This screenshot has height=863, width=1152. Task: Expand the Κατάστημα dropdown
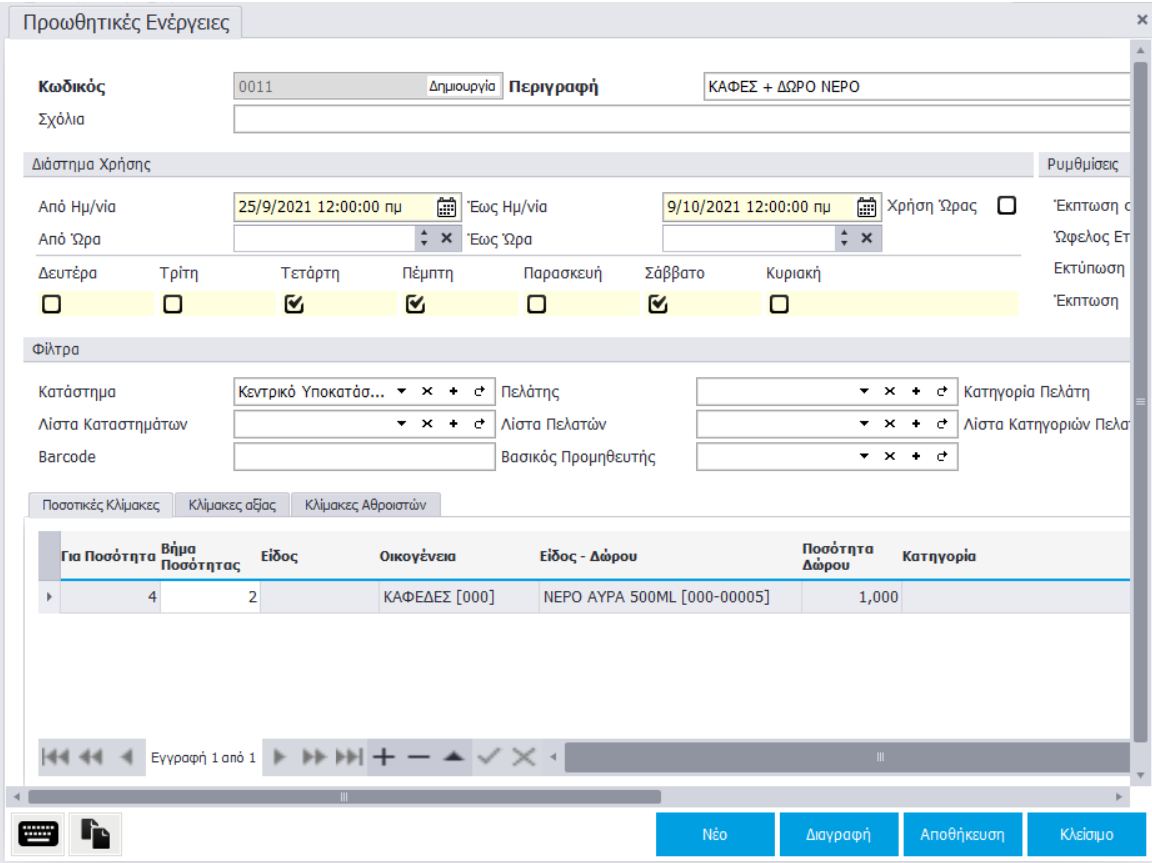[401, 391]
